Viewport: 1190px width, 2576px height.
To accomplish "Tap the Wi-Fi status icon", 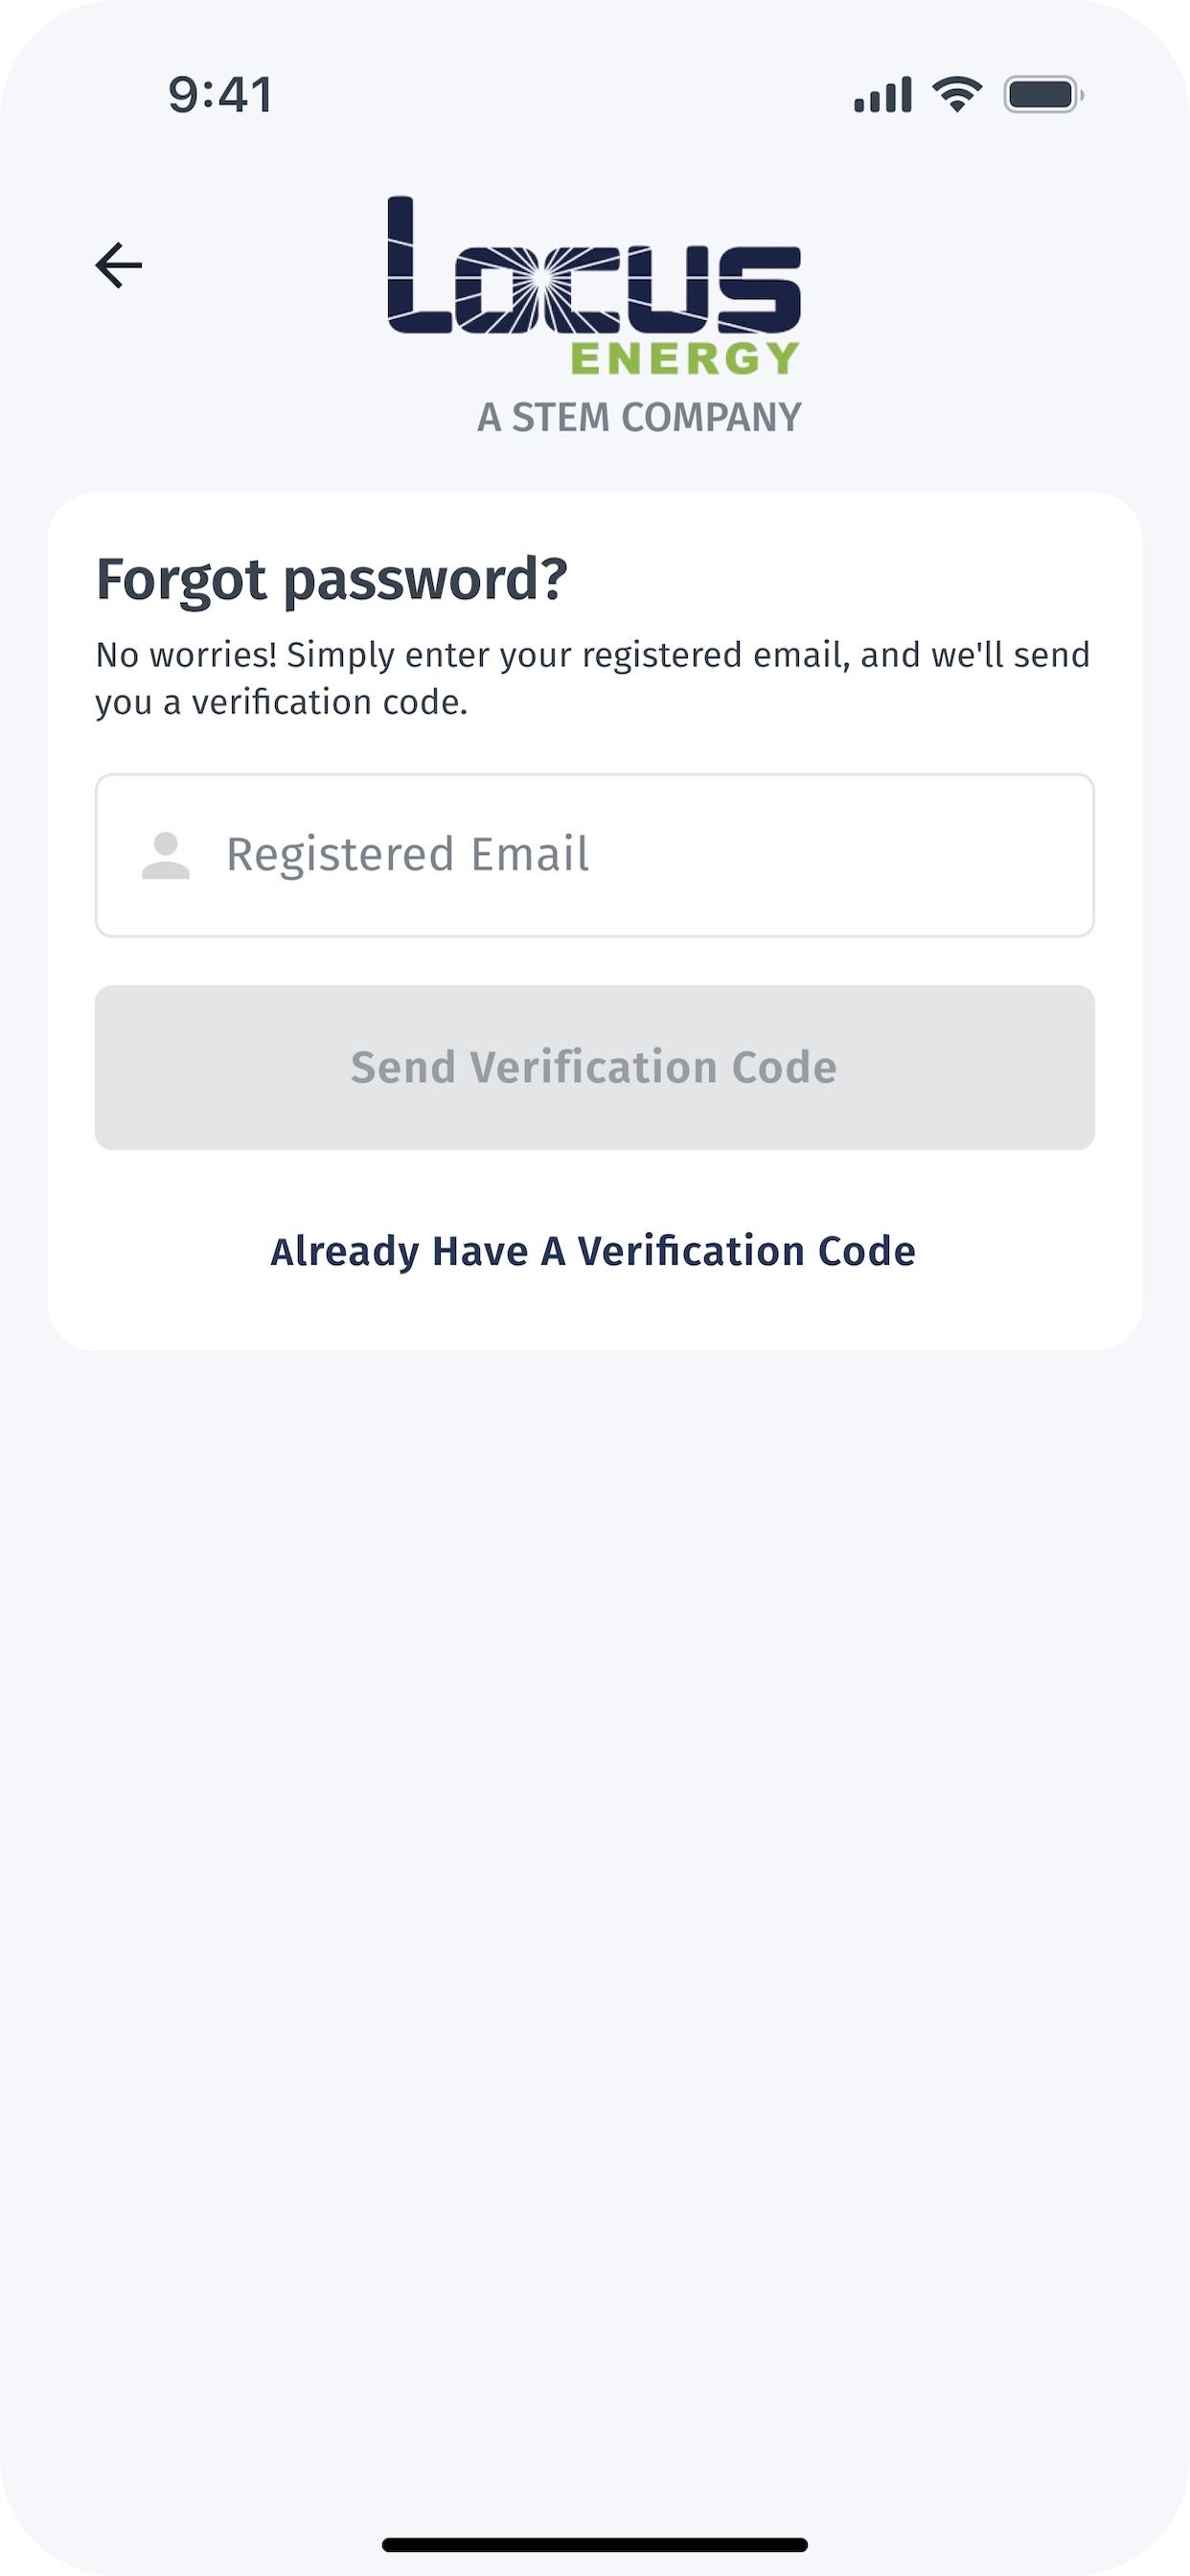I will click(957, 95).
